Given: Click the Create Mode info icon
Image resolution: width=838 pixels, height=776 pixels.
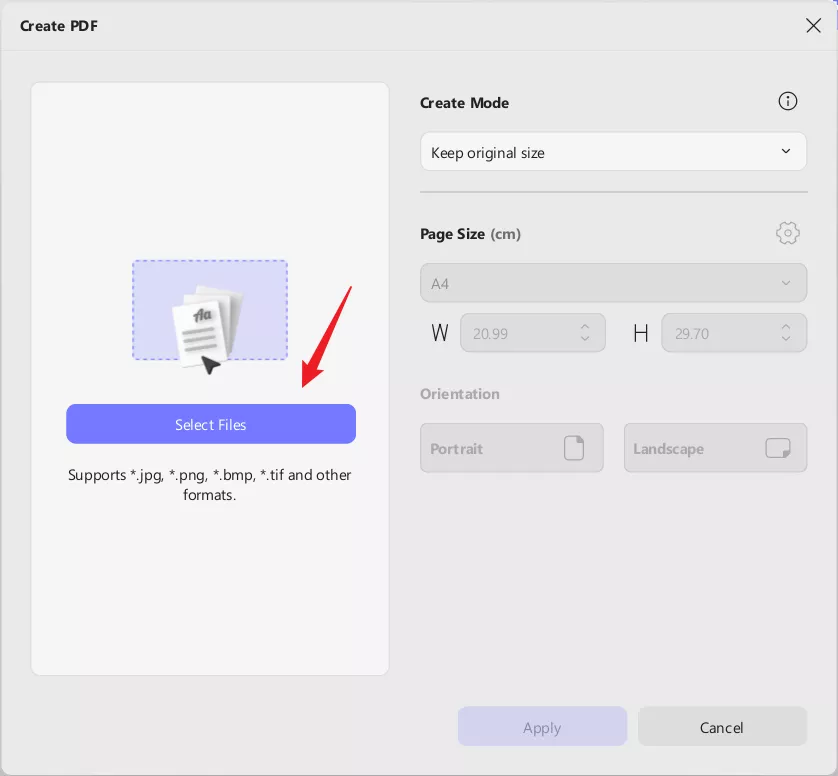Looking at the screenshot, I should coord(788,102).
